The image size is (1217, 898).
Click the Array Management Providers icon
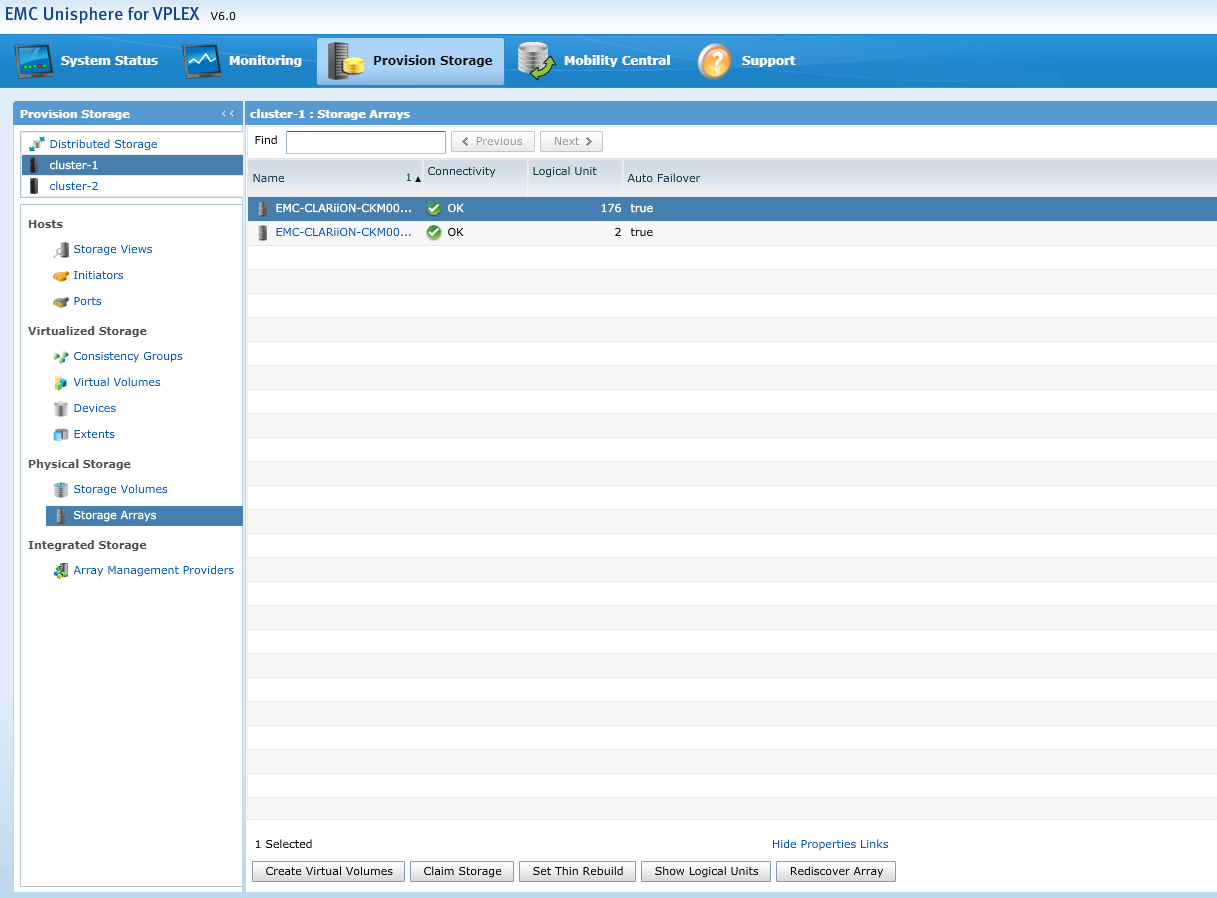[x=61, y=571]
